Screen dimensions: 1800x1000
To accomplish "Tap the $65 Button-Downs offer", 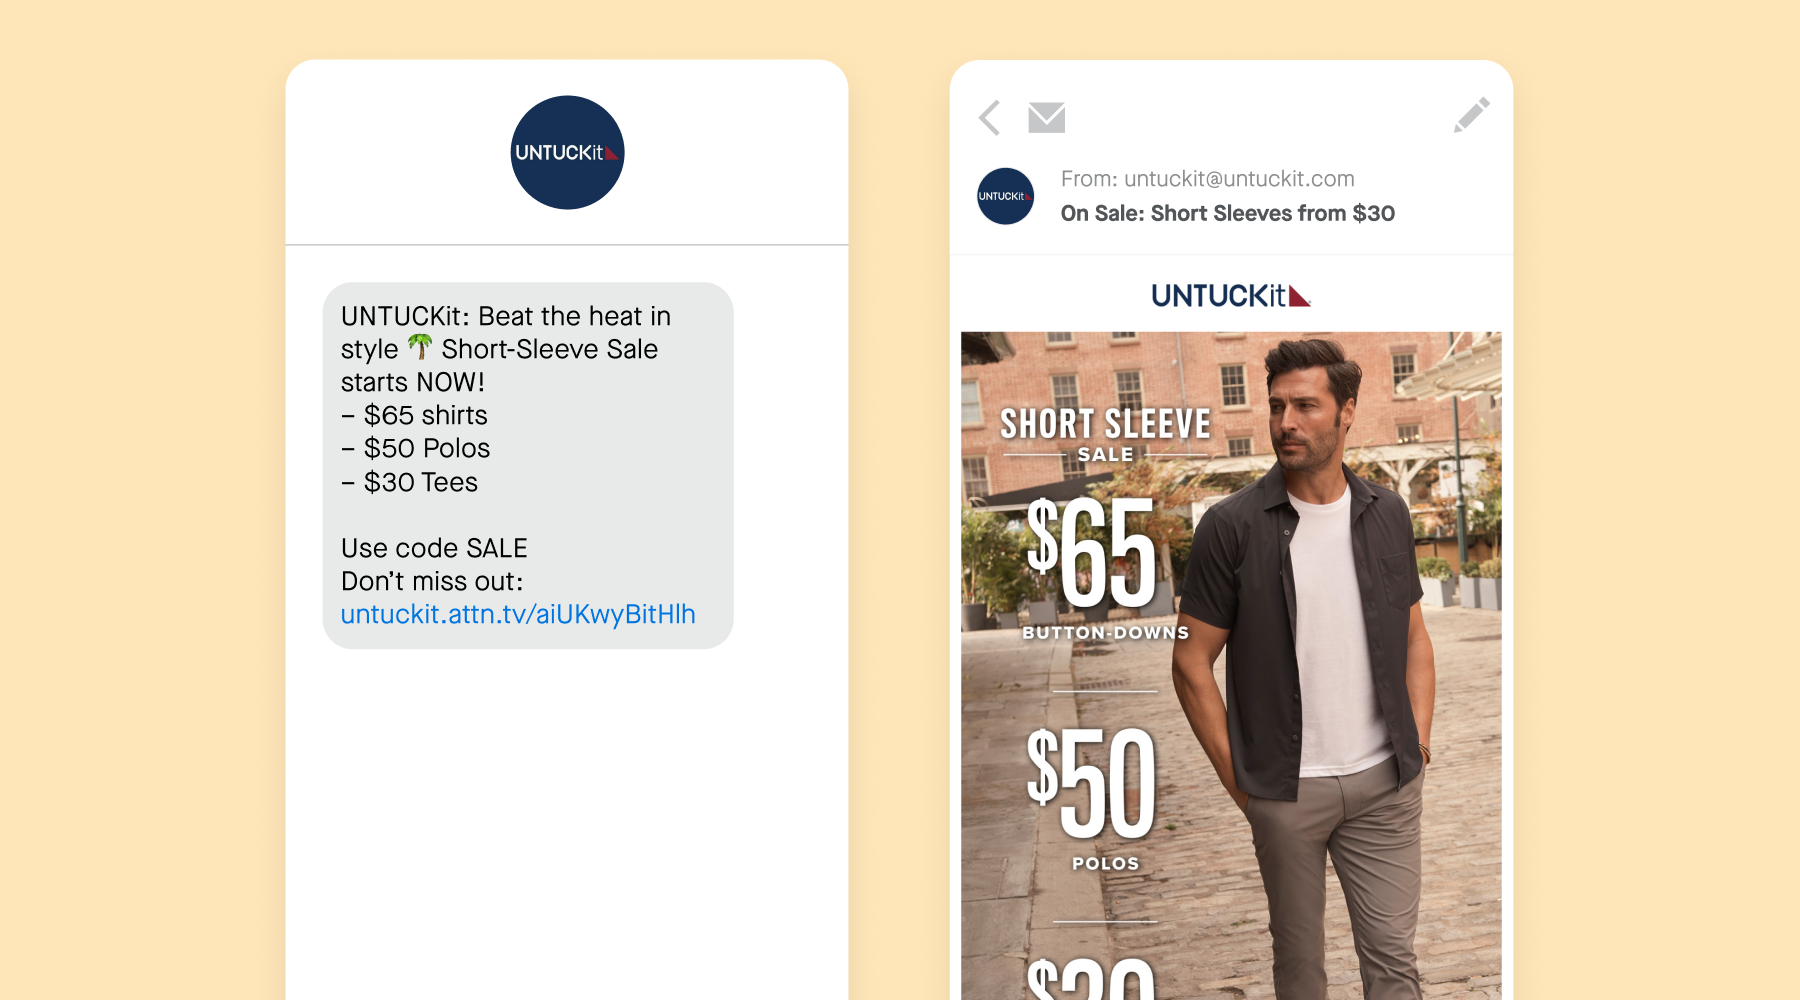I will [1105, 568].
